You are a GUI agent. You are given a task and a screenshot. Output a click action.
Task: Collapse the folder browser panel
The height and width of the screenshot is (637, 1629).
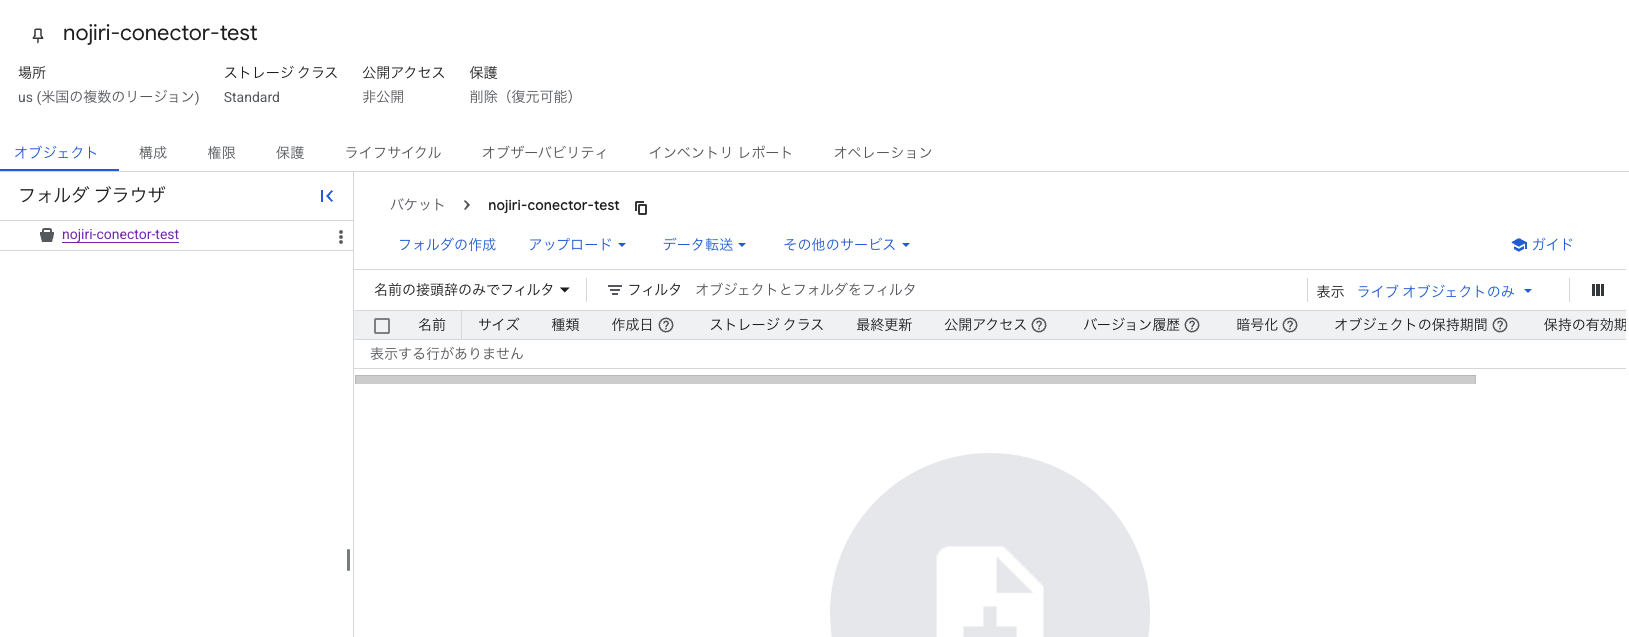click(326, 196)
